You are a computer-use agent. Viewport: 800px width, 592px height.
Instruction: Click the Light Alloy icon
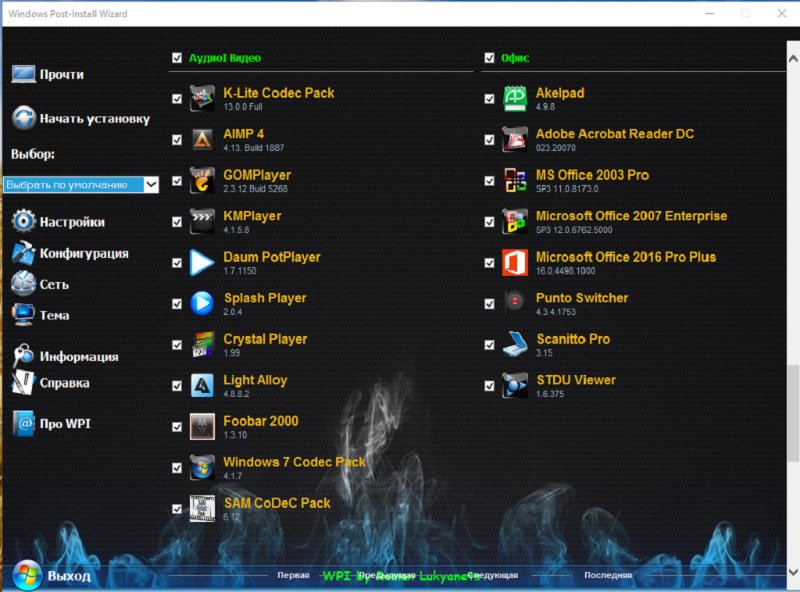coord(202,385)
